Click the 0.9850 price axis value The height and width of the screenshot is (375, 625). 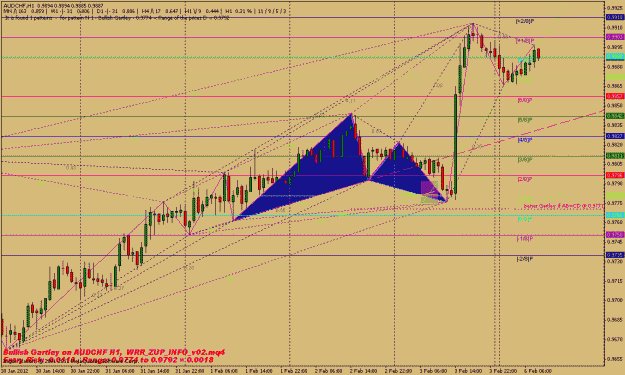[615, 105]
